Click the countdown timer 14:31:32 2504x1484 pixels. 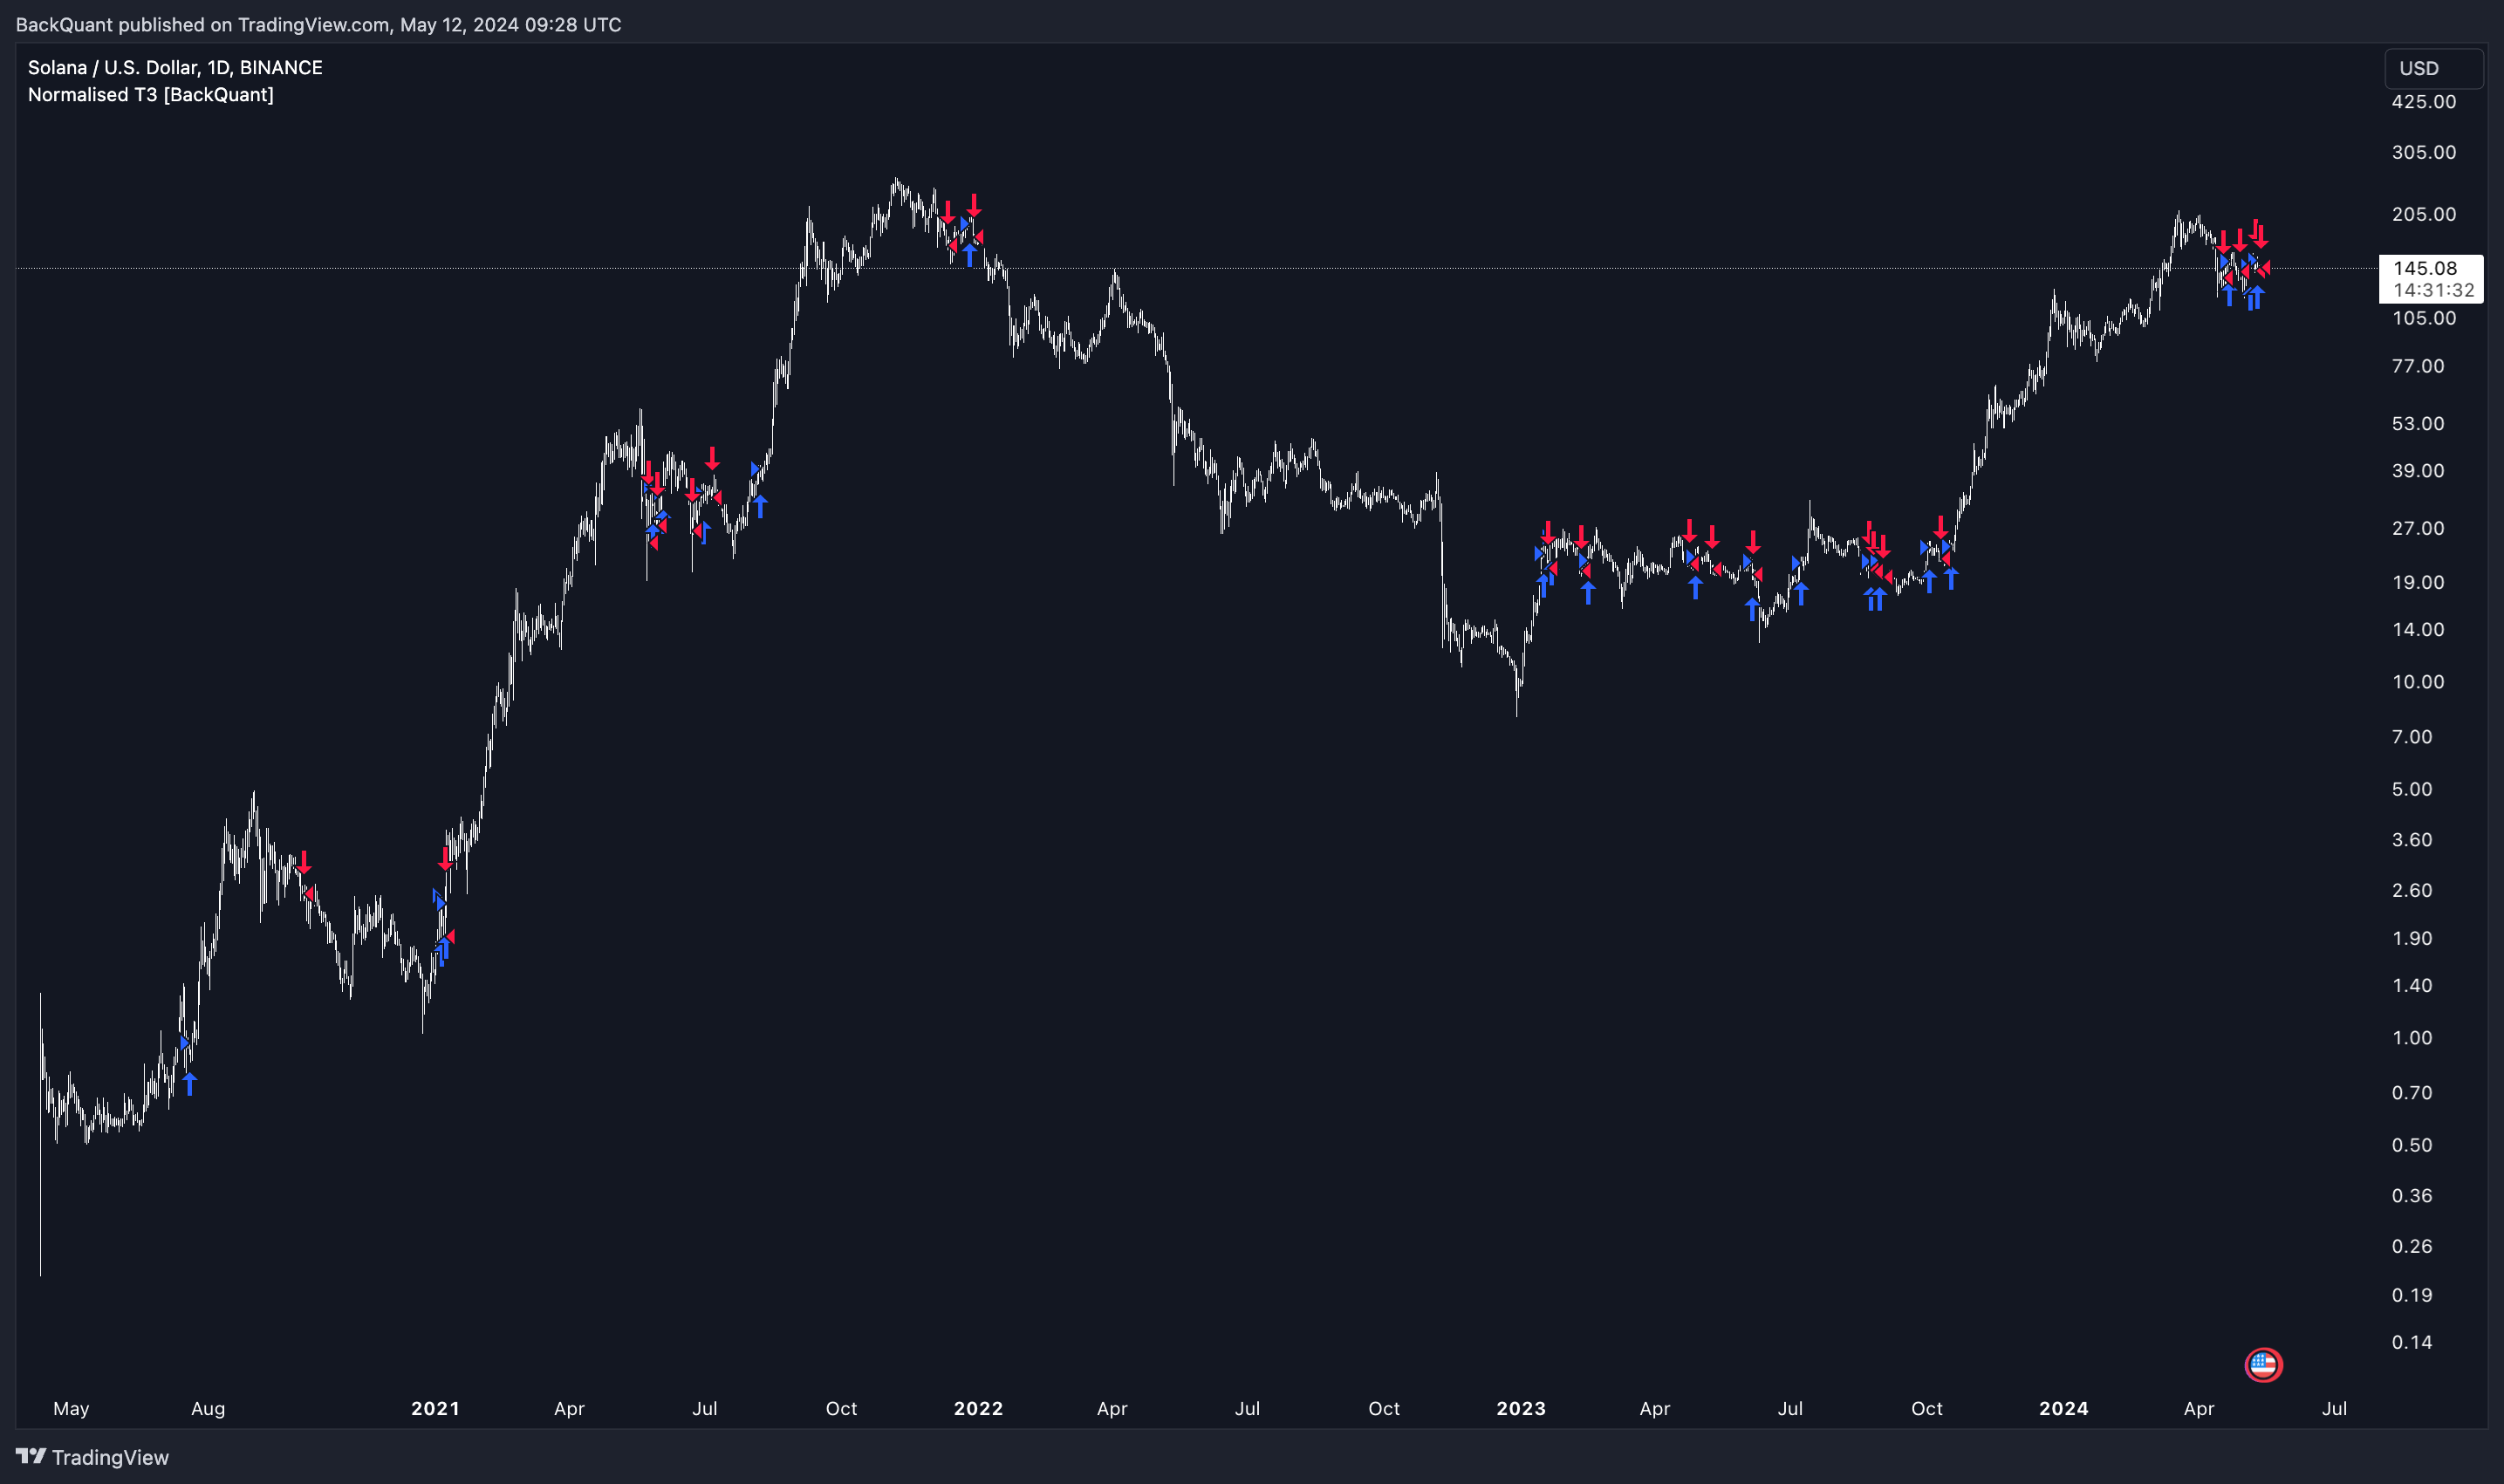pos(2433,290)
